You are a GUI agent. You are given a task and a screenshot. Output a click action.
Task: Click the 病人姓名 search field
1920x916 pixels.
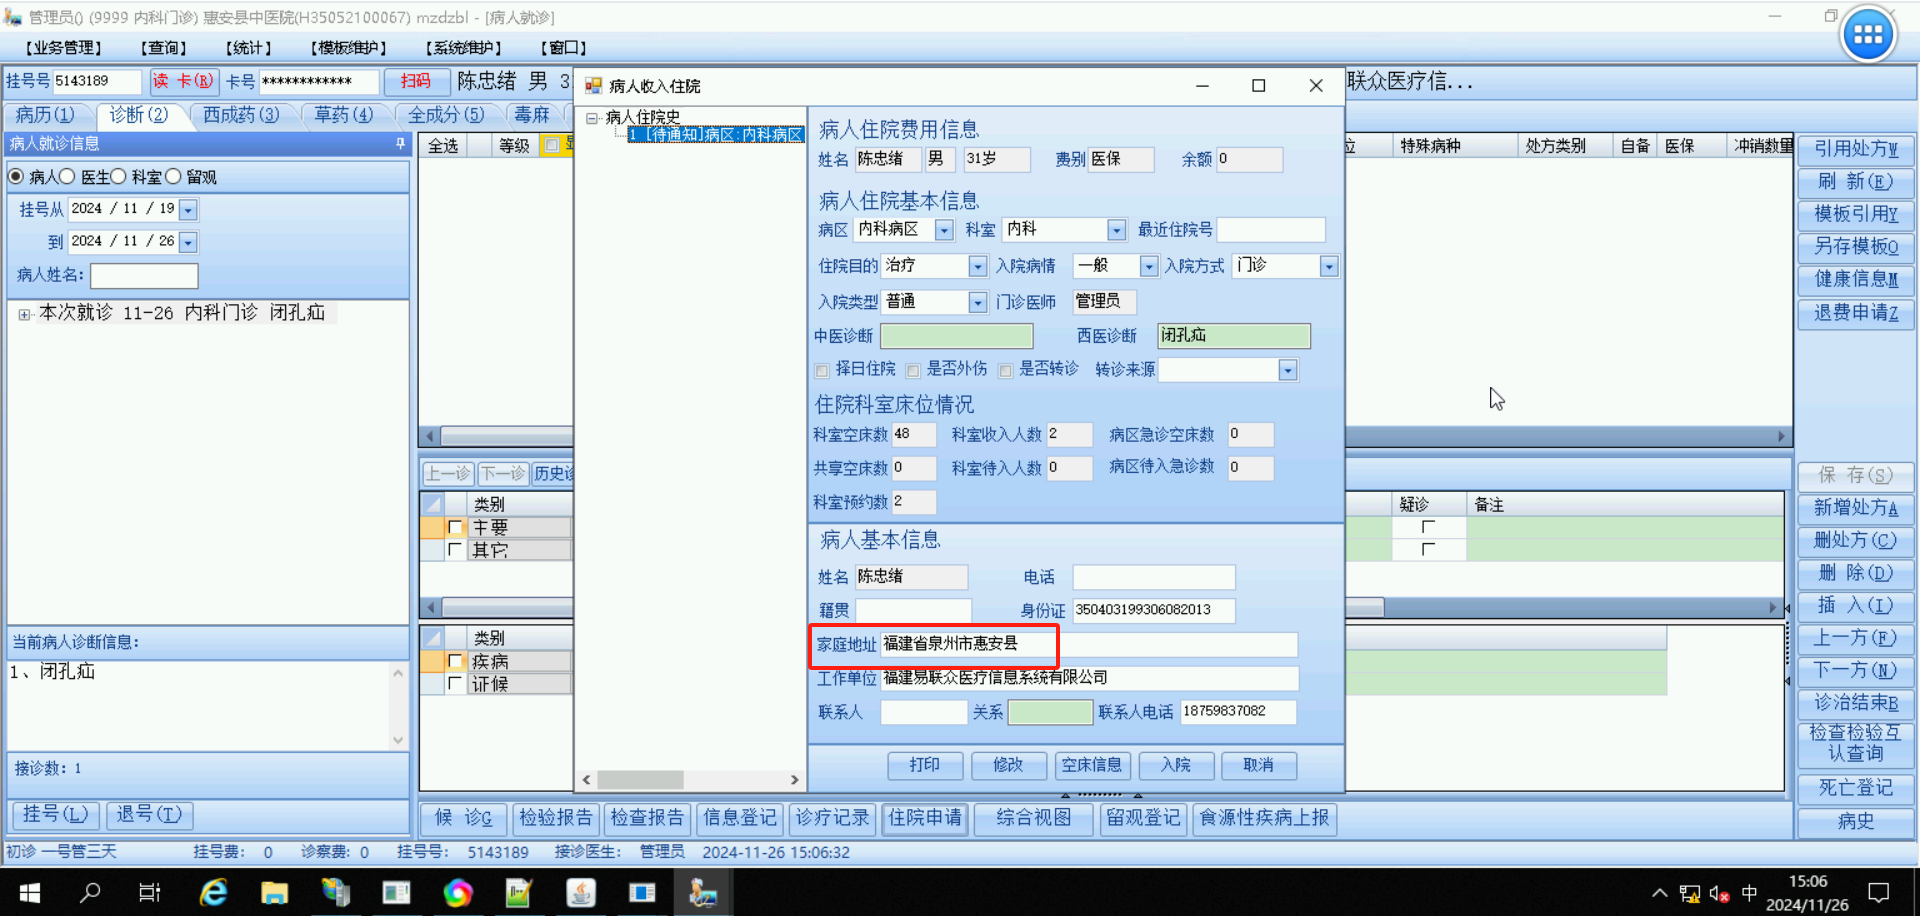tap(144, 275)
